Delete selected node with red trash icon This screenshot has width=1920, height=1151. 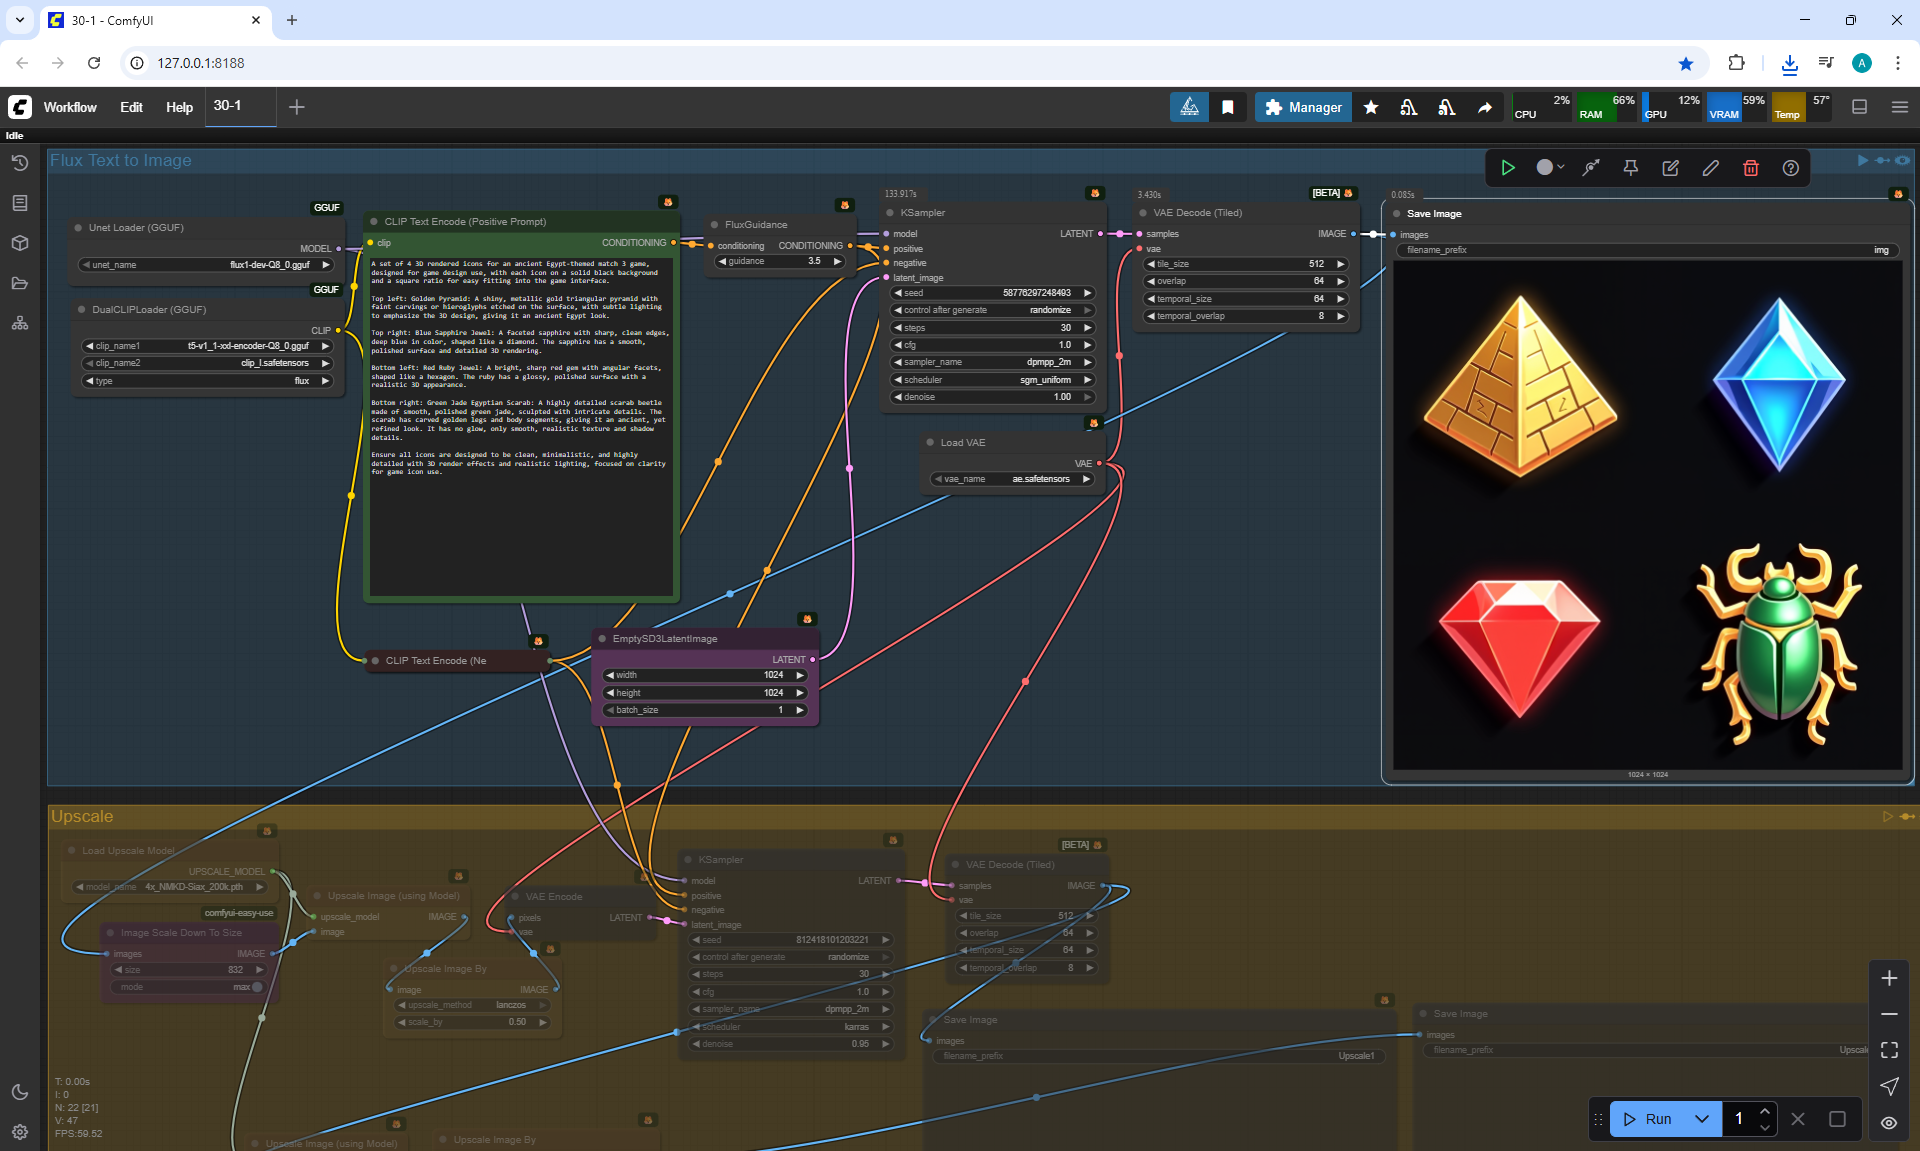pos(1750,168)
